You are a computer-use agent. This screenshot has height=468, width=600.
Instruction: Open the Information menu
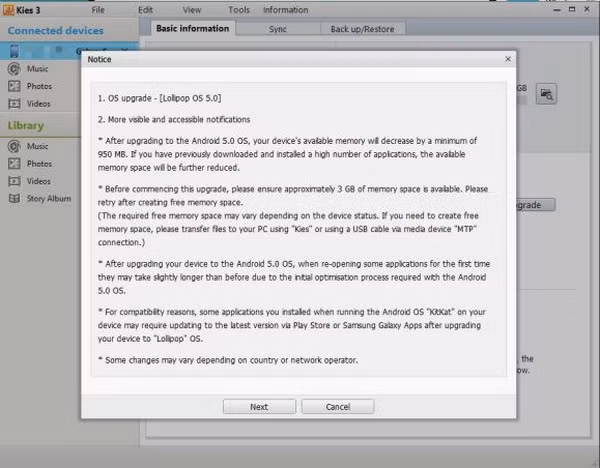click(285, 10)
